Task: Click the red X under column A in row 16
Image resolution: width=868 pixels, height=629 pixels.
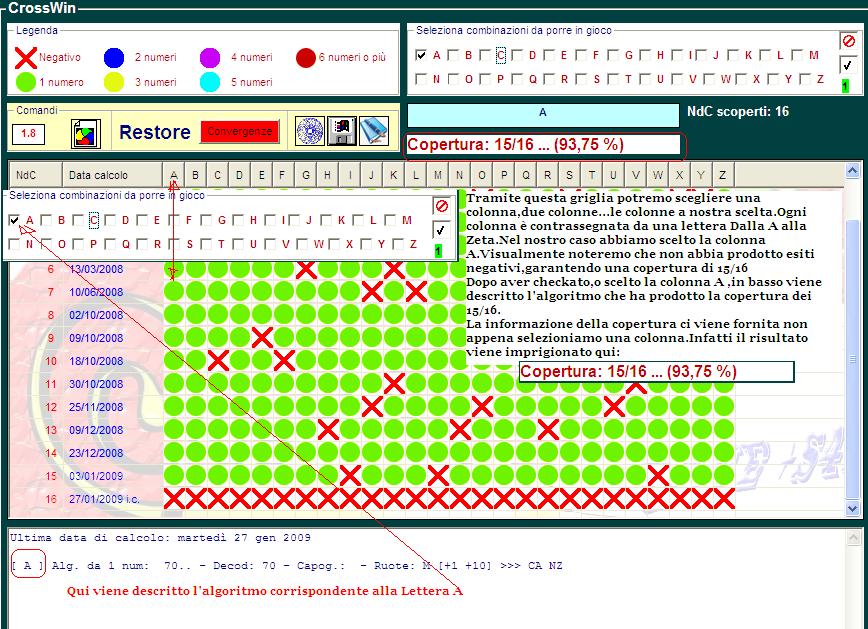Action: point(174,498)
